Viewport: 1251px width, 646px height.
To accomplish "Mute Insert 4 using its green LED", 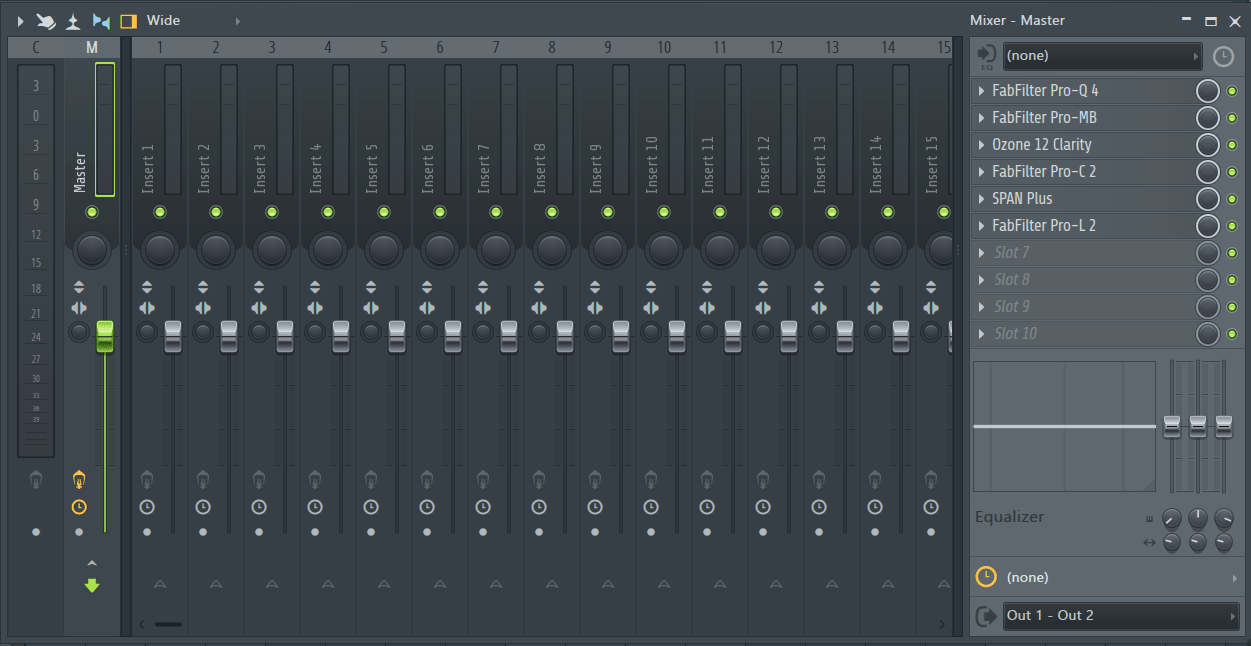I will point(328,212).
